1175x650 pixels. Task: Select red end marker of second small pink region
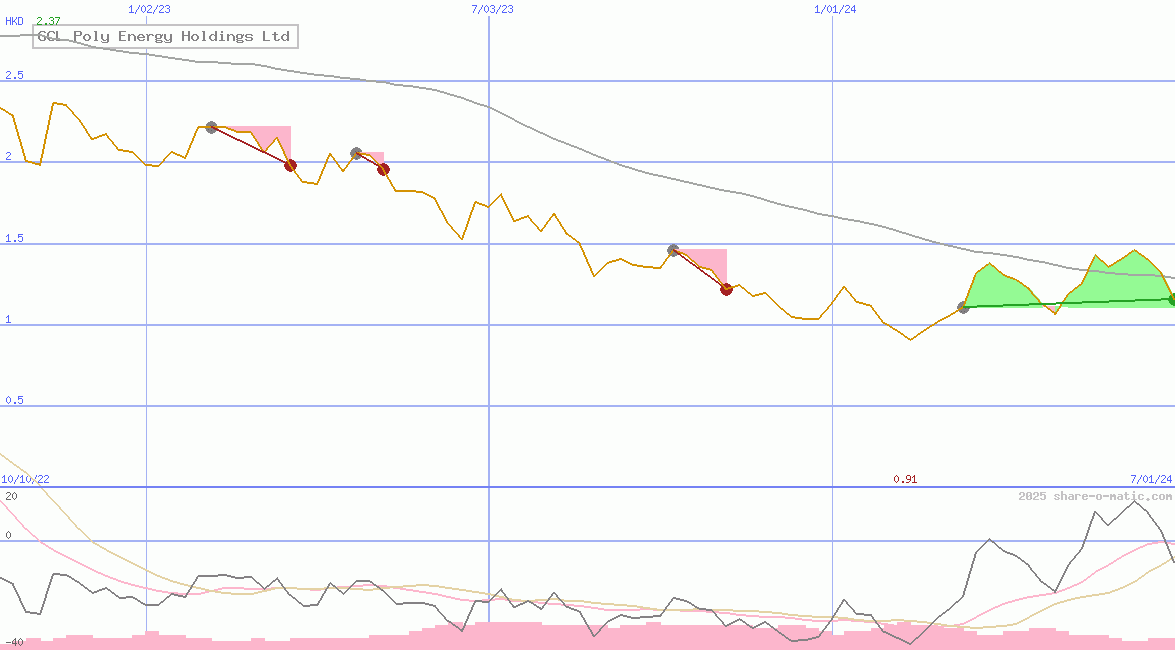click(x=383, y=169)
